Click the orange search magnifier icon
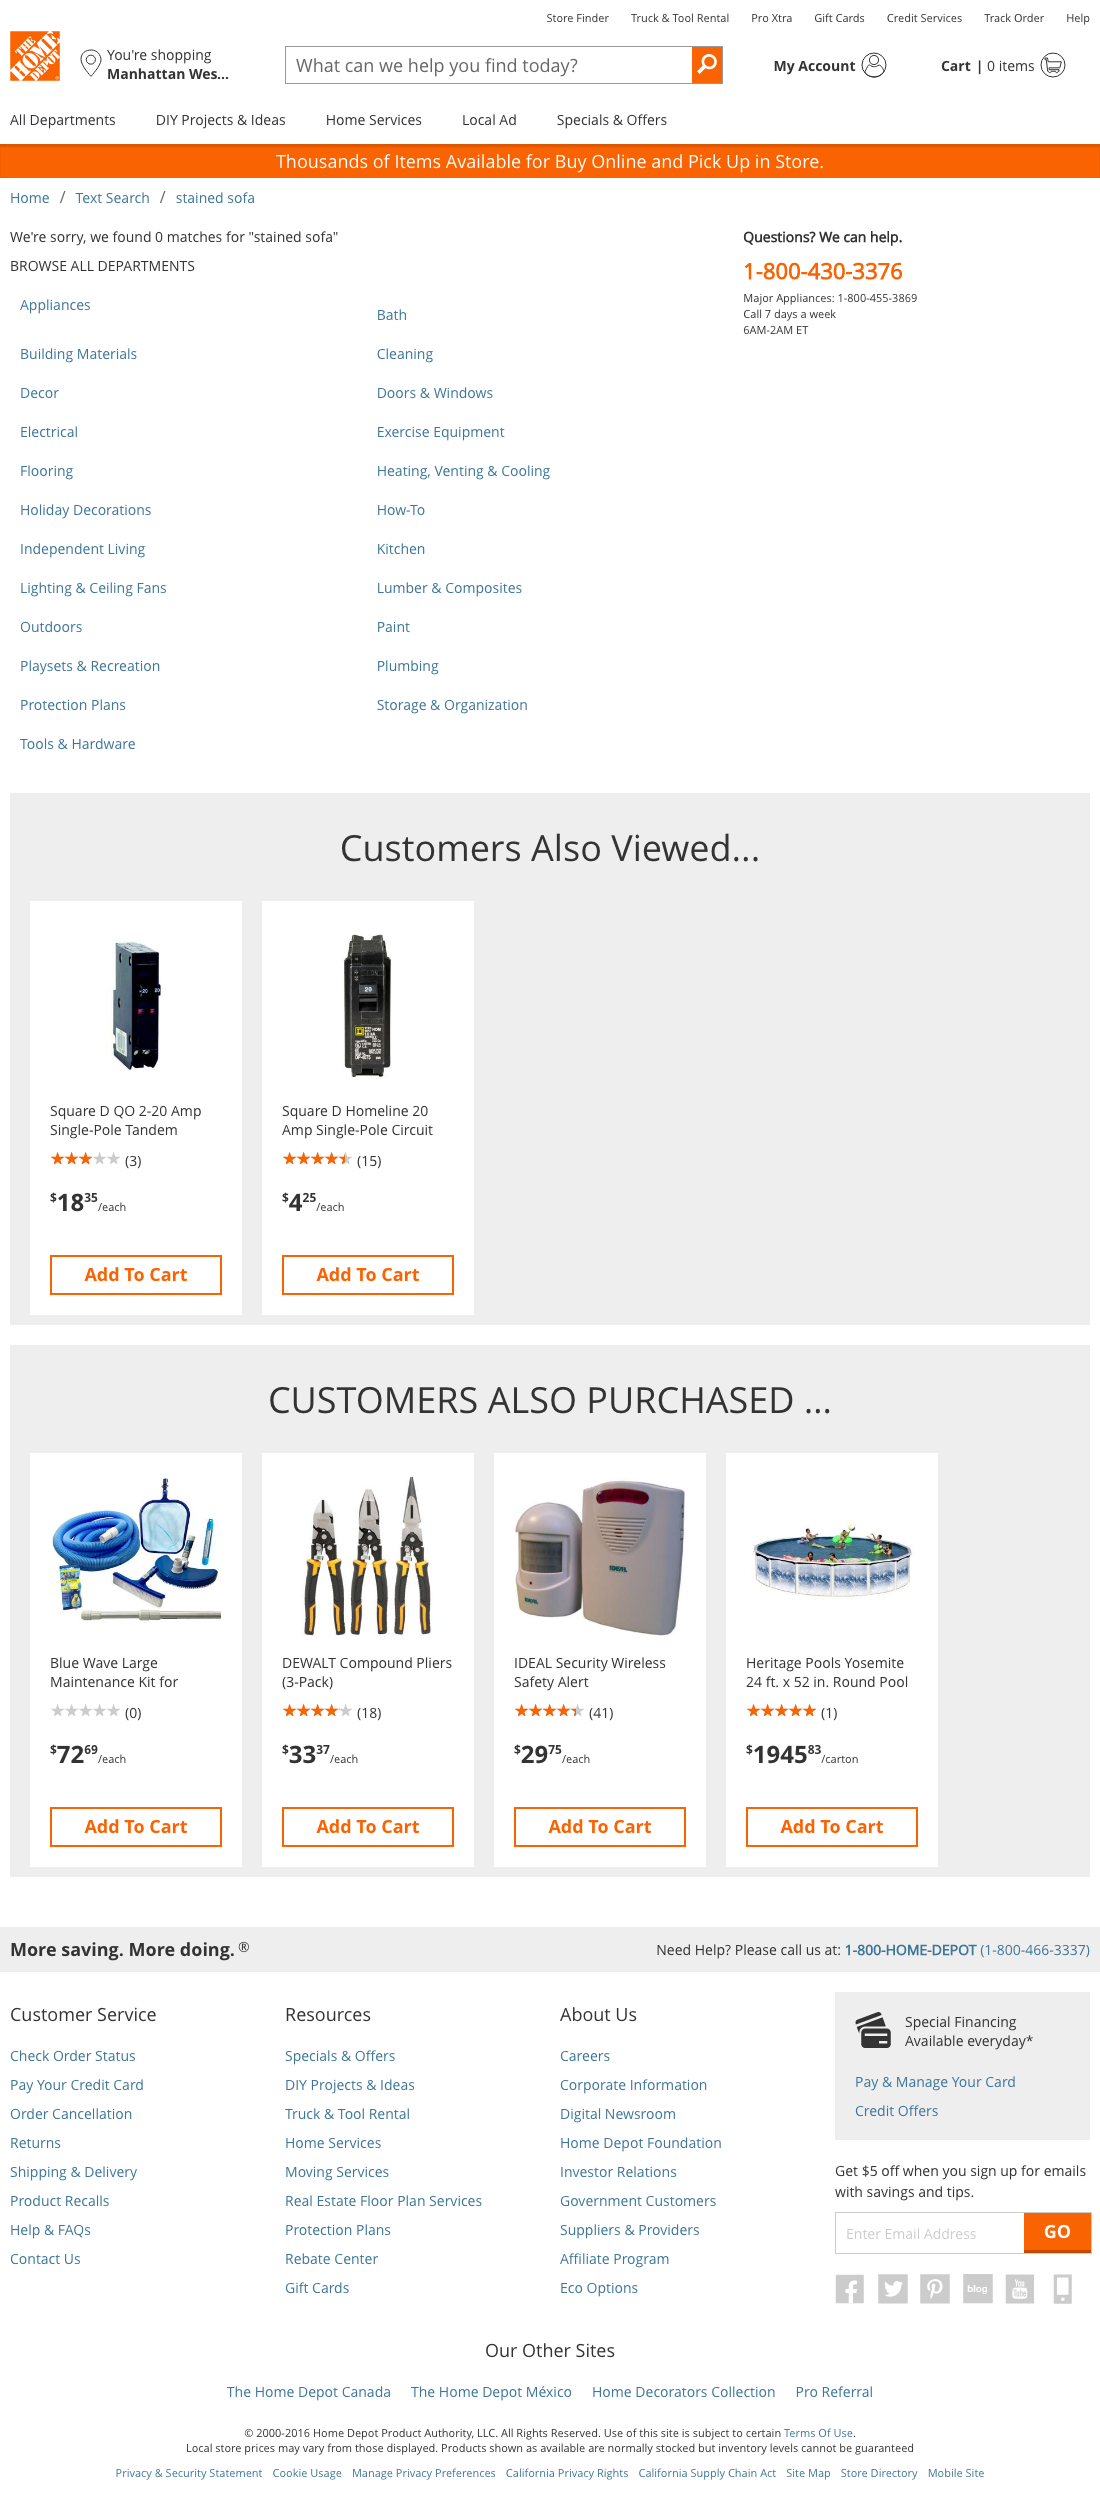 click(706, 65)
